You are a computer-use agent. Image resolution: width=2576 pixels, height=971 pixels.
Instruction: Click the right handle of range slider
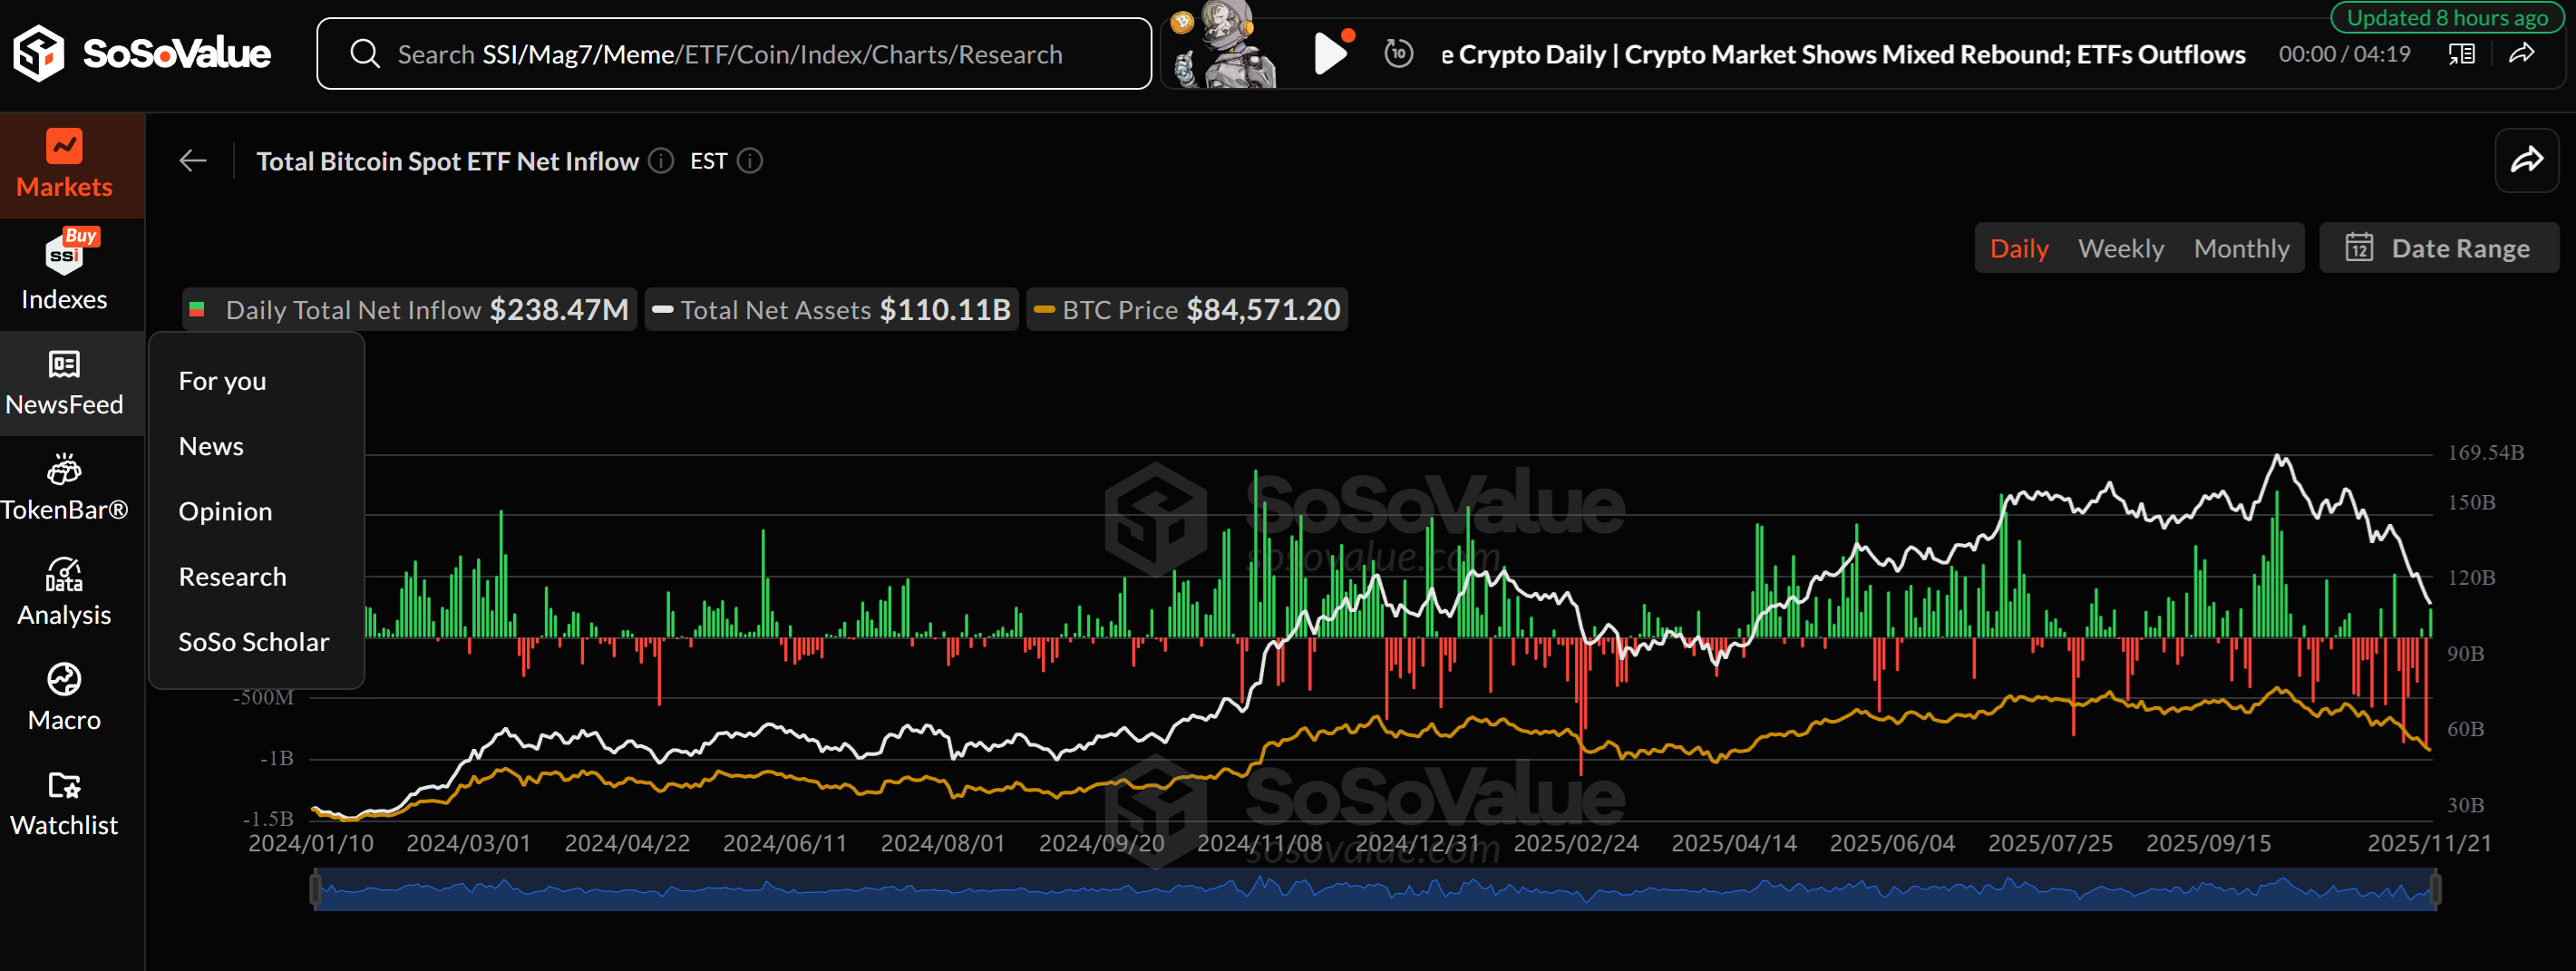coord(2435,889)
